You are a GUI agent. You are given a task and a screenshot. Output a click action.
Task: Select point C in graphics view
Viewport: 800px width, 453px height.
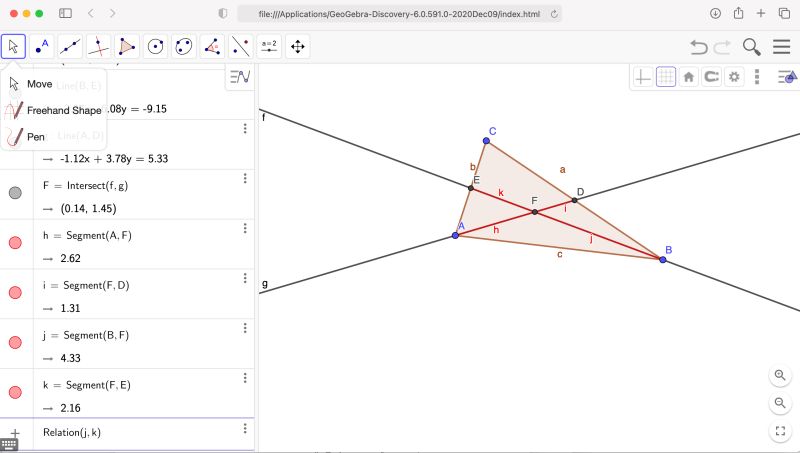point(486,141)
